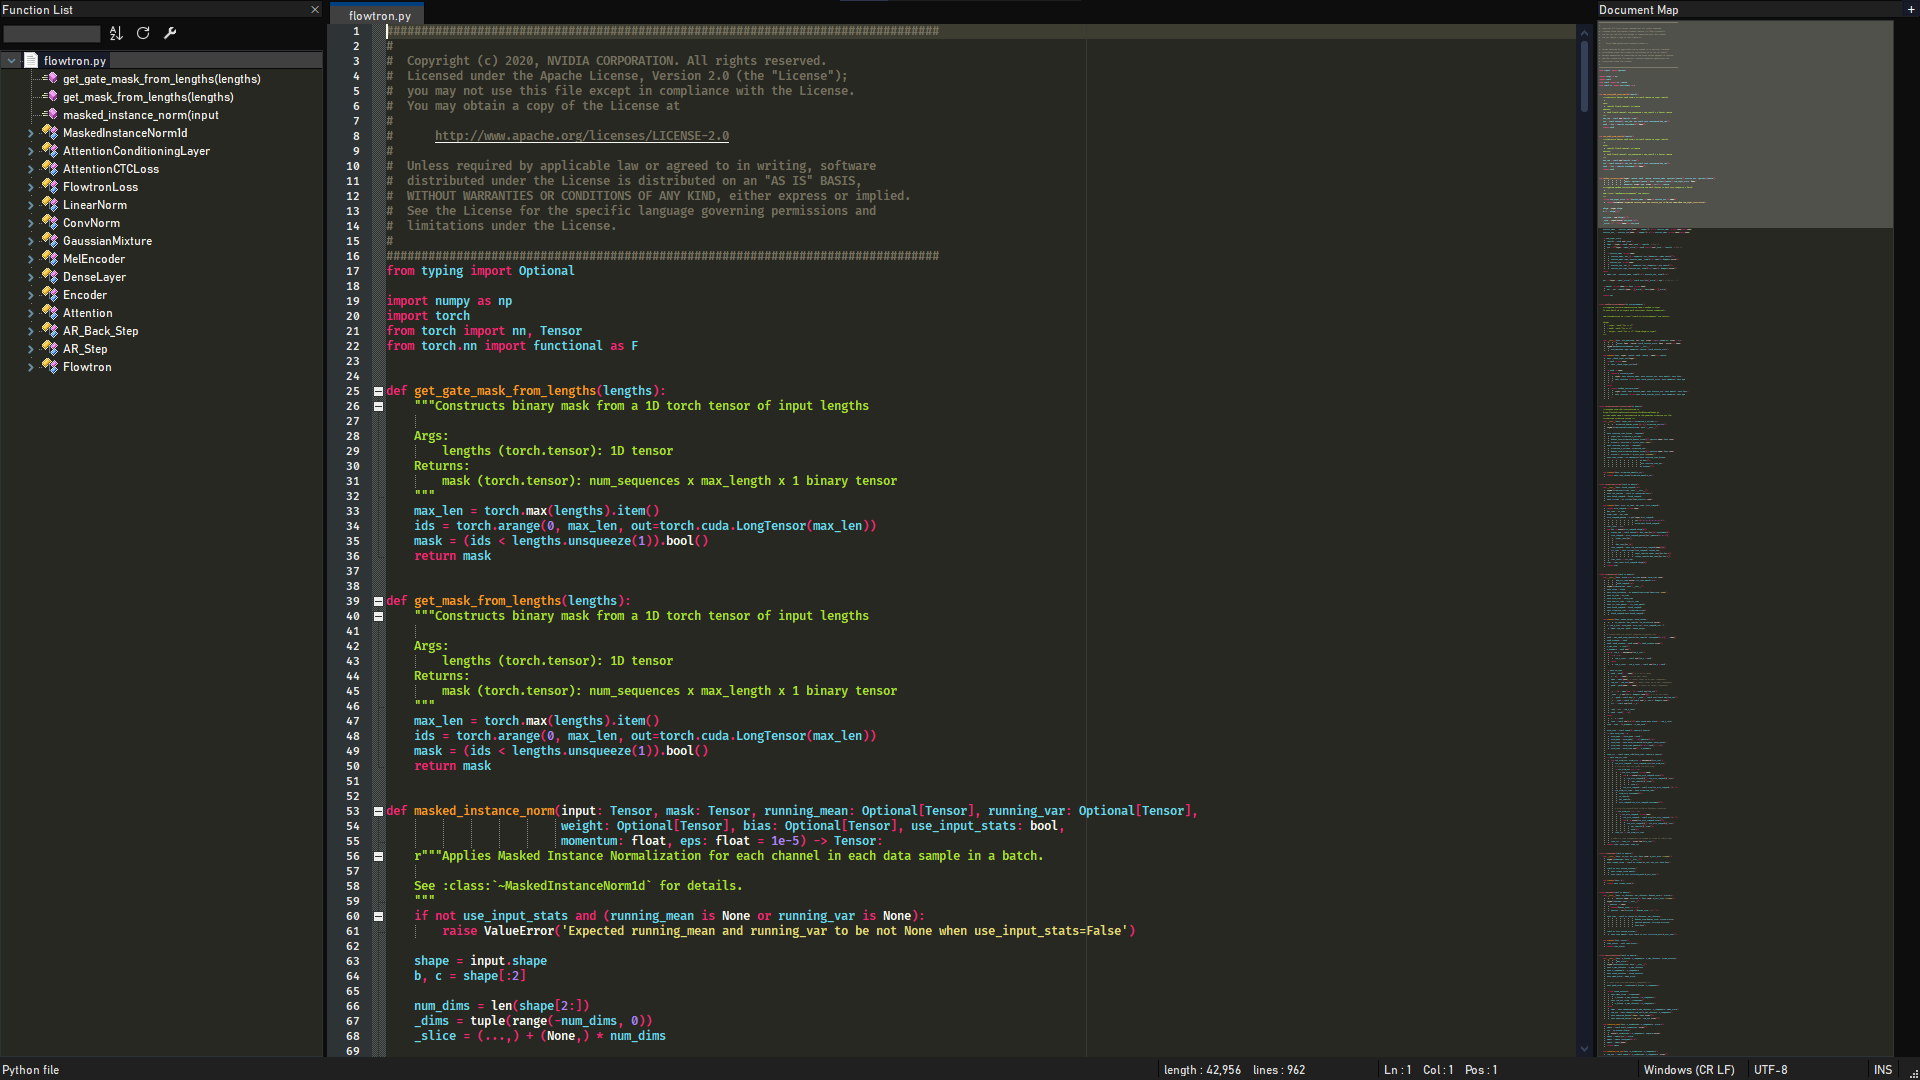The height and width of the screenshot is (1080, 1920).
Task: Click class icon beside AttentionConditioningLayer
Action: point(50,151)
